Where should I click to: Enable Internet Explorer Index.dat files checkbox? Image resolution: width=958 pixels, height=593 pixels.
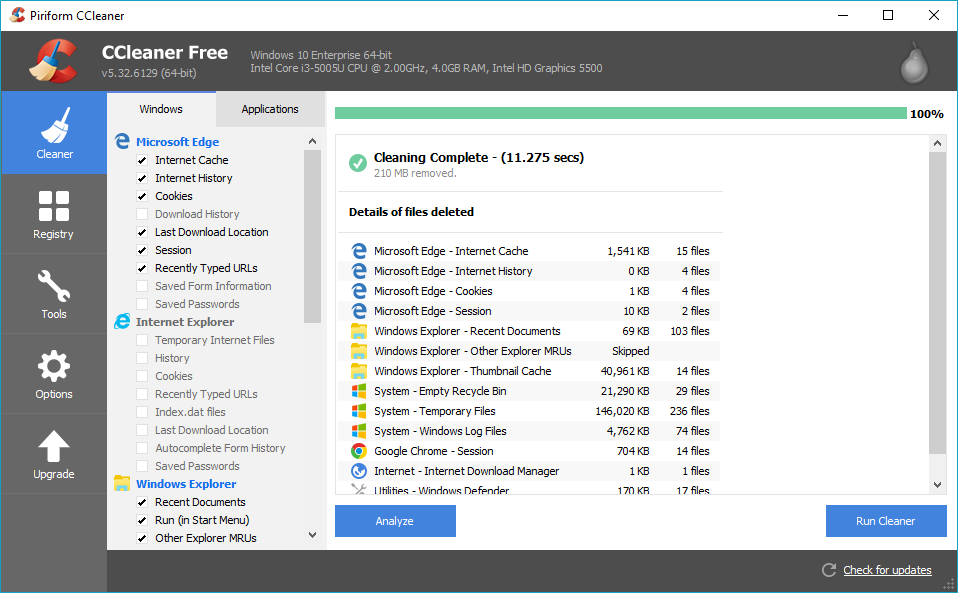pyautogui.click(x=142, y=412)
